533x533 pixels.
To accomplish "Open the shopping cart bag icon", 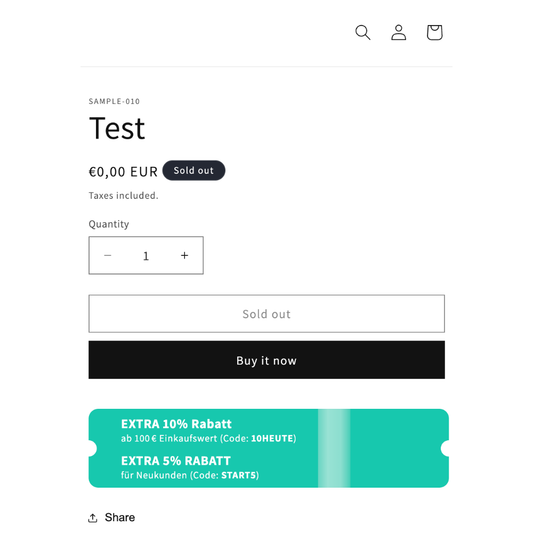I will point(434,33).
